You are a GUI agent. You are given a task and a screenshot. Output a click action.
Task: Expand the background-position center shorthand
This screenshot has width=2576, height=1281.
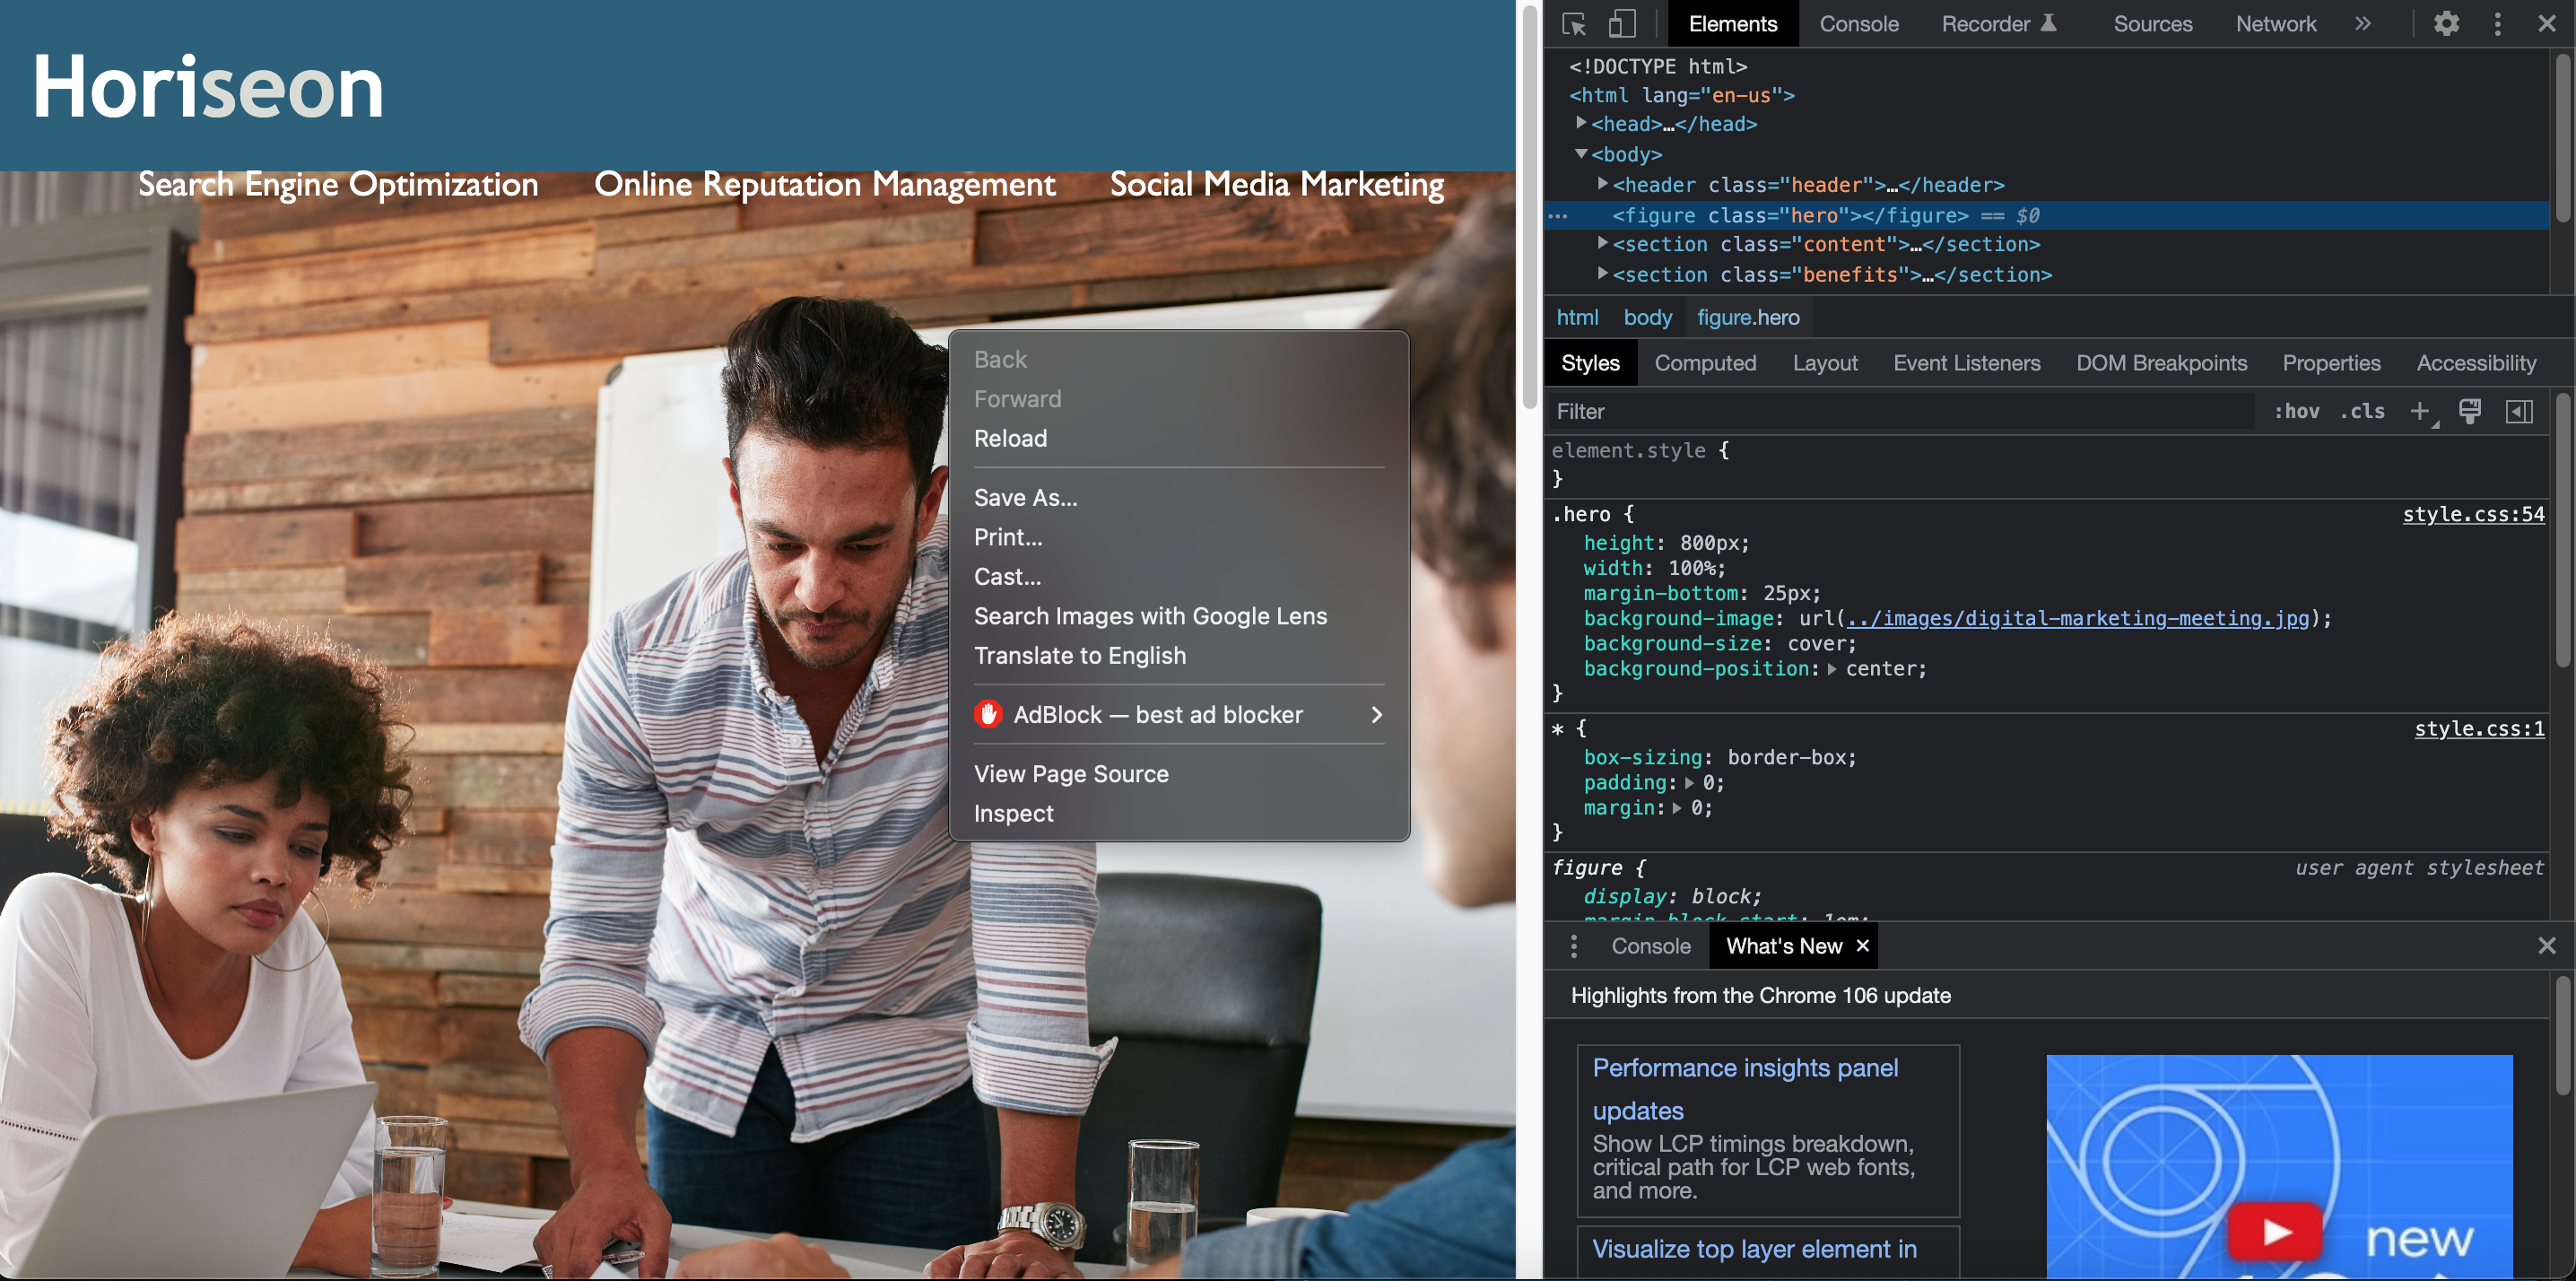(1832, 669)
